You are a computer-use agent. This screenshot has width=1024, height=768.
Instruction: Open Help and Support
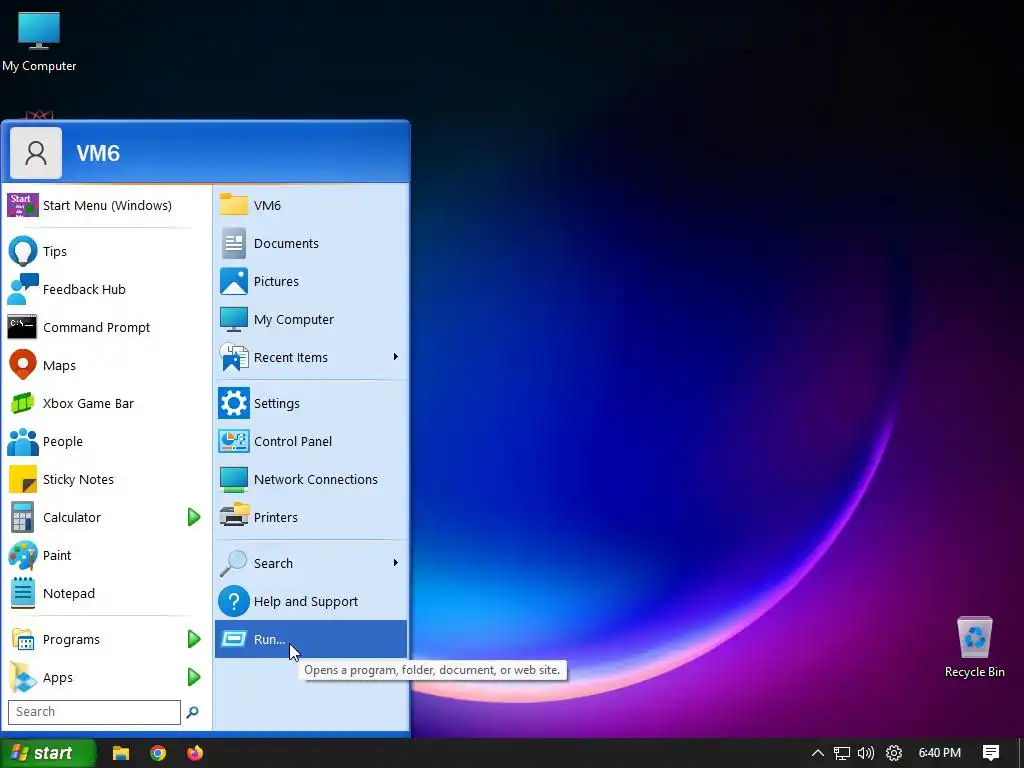pos(311,601)
